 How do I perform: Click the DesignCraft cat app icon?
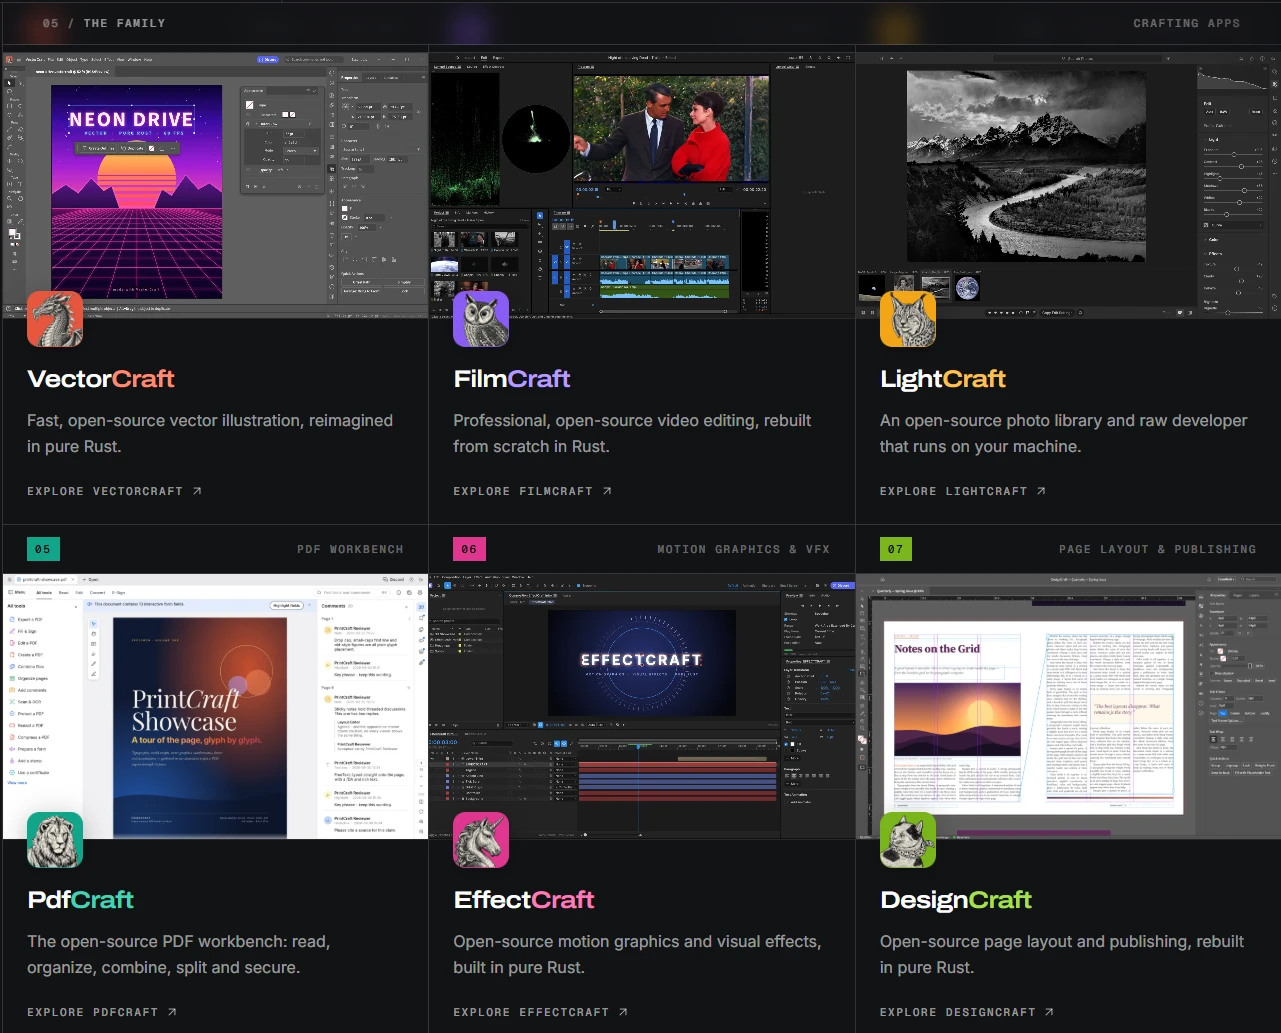908,840
